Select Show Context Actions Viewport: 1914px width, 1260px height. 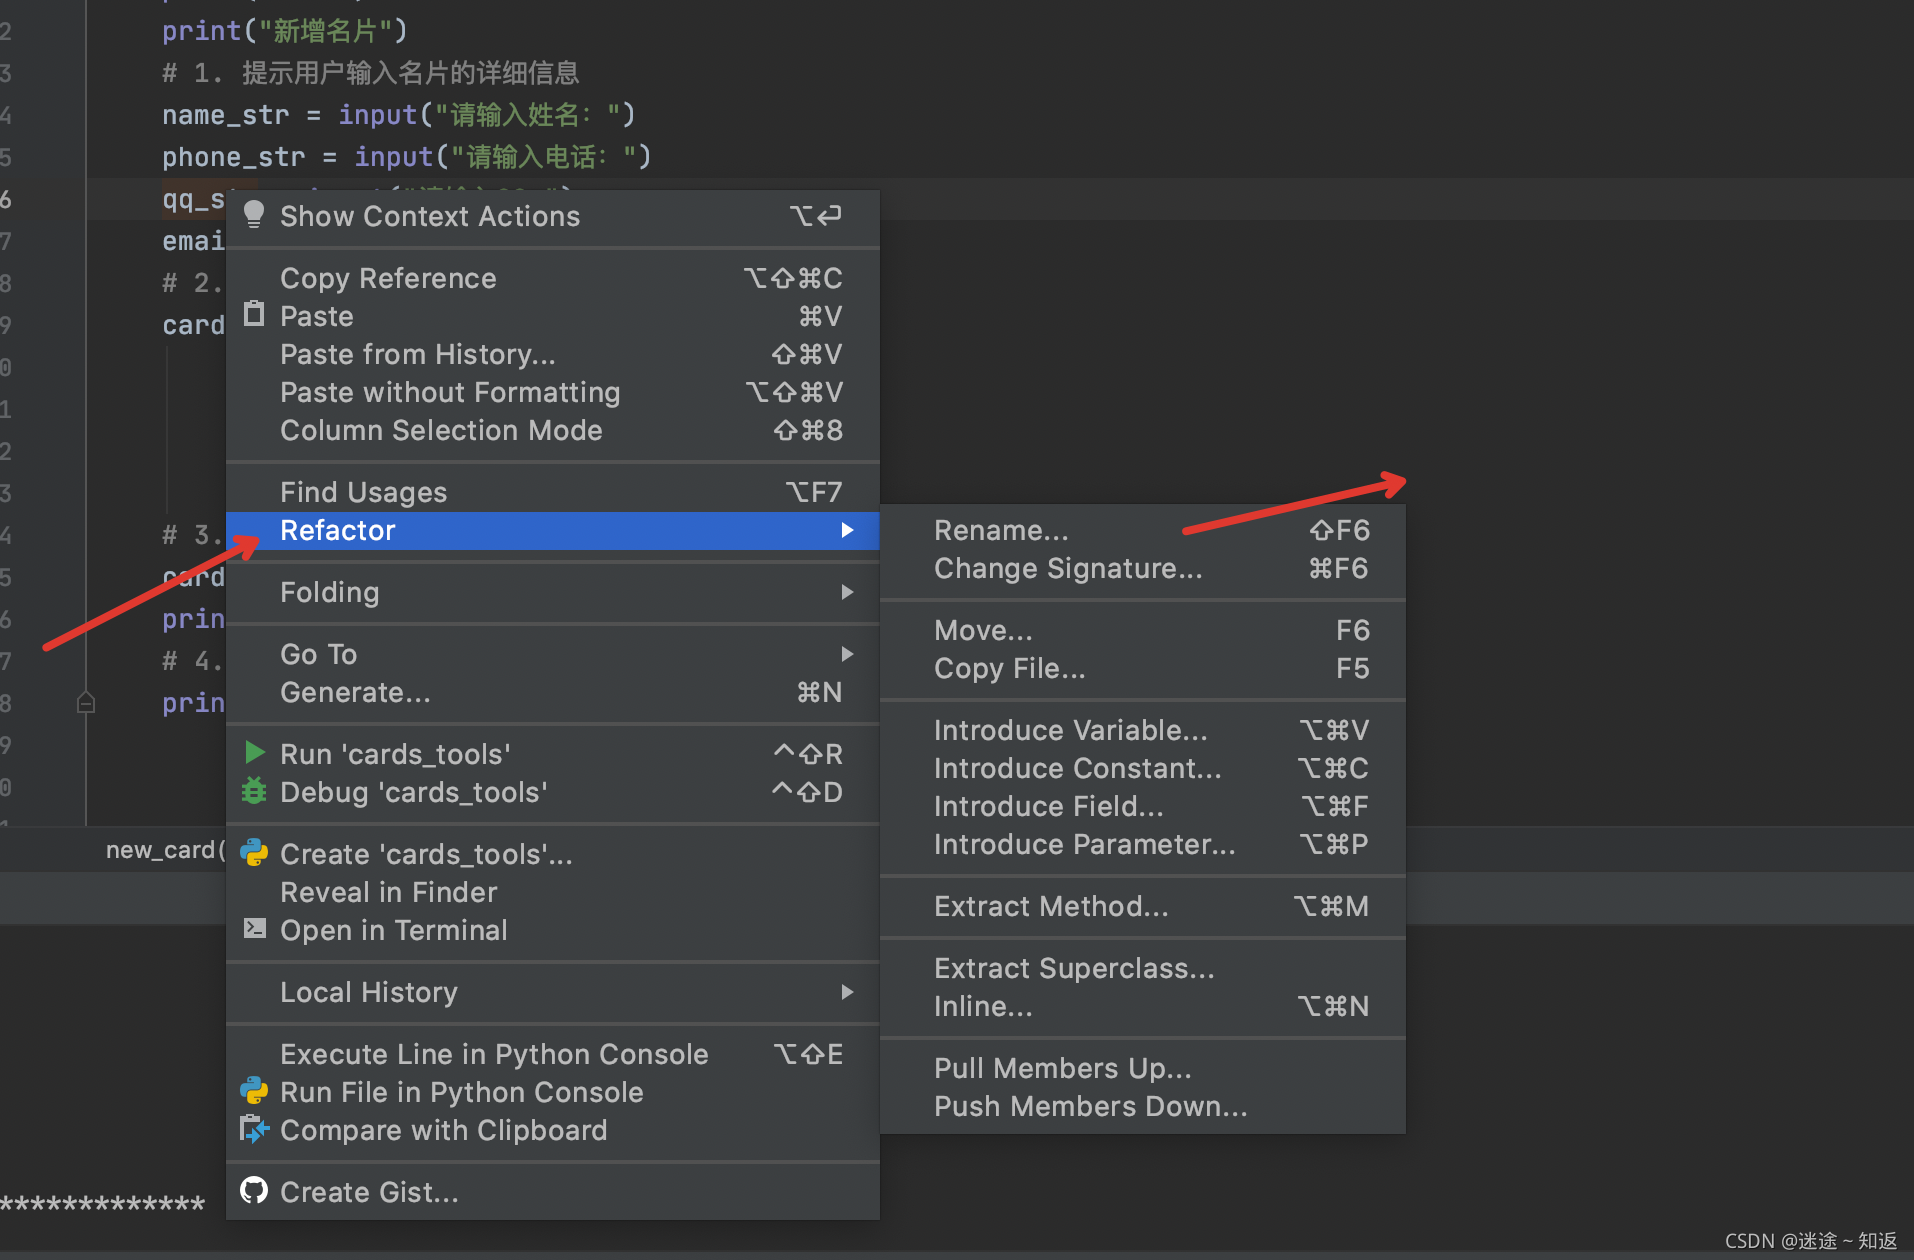pos(553,216)
